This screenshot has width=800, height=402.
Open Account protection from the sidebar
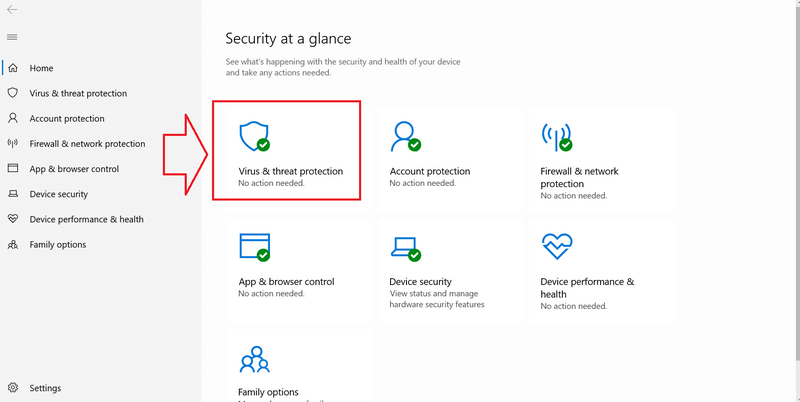(66, 119)
